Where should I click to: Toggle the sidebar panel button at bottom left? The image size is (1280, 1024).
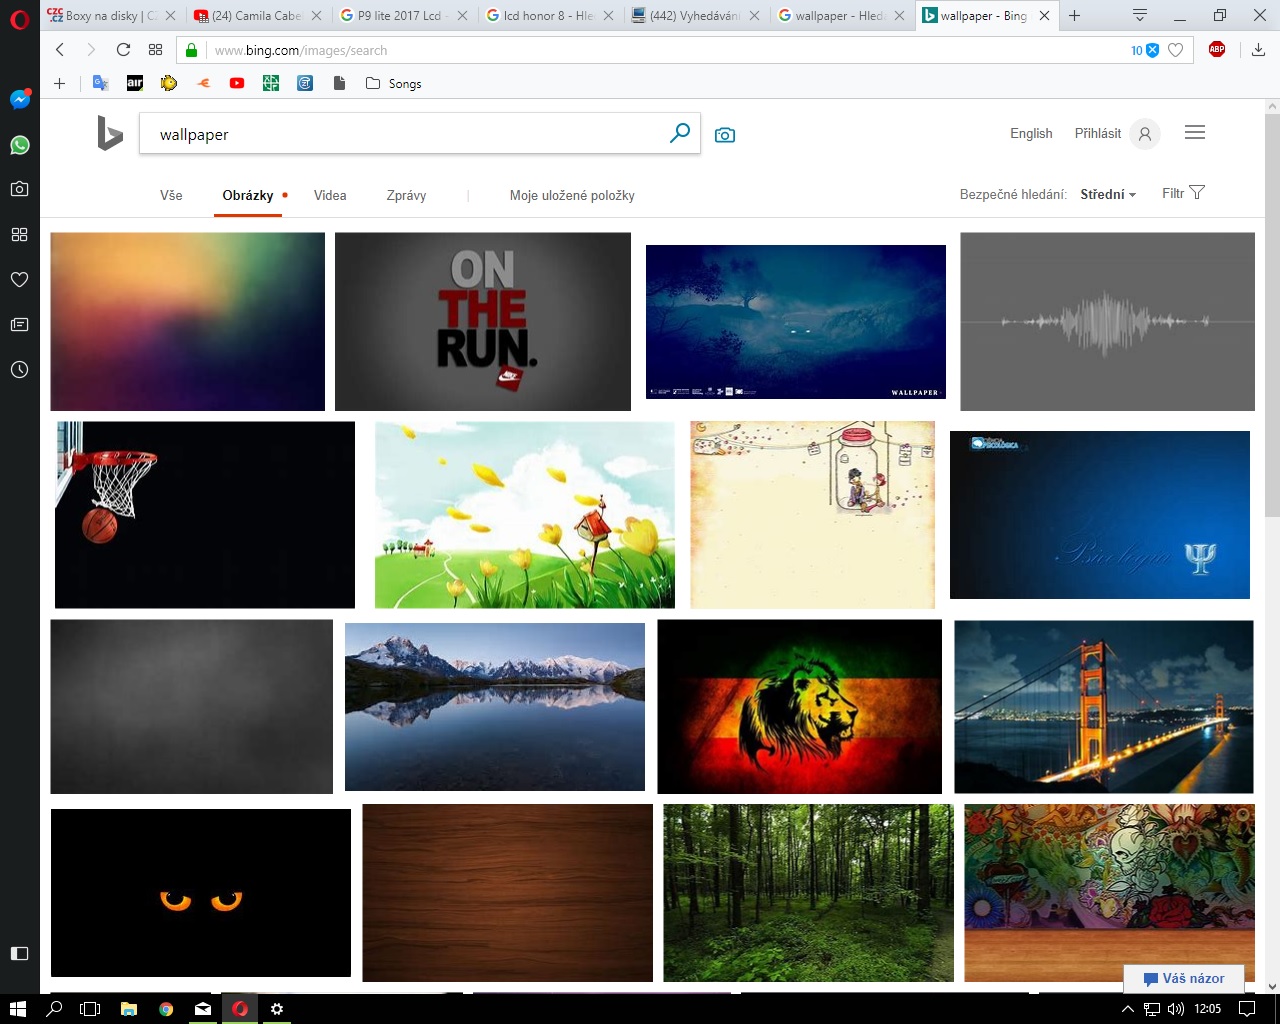[19, 953]
